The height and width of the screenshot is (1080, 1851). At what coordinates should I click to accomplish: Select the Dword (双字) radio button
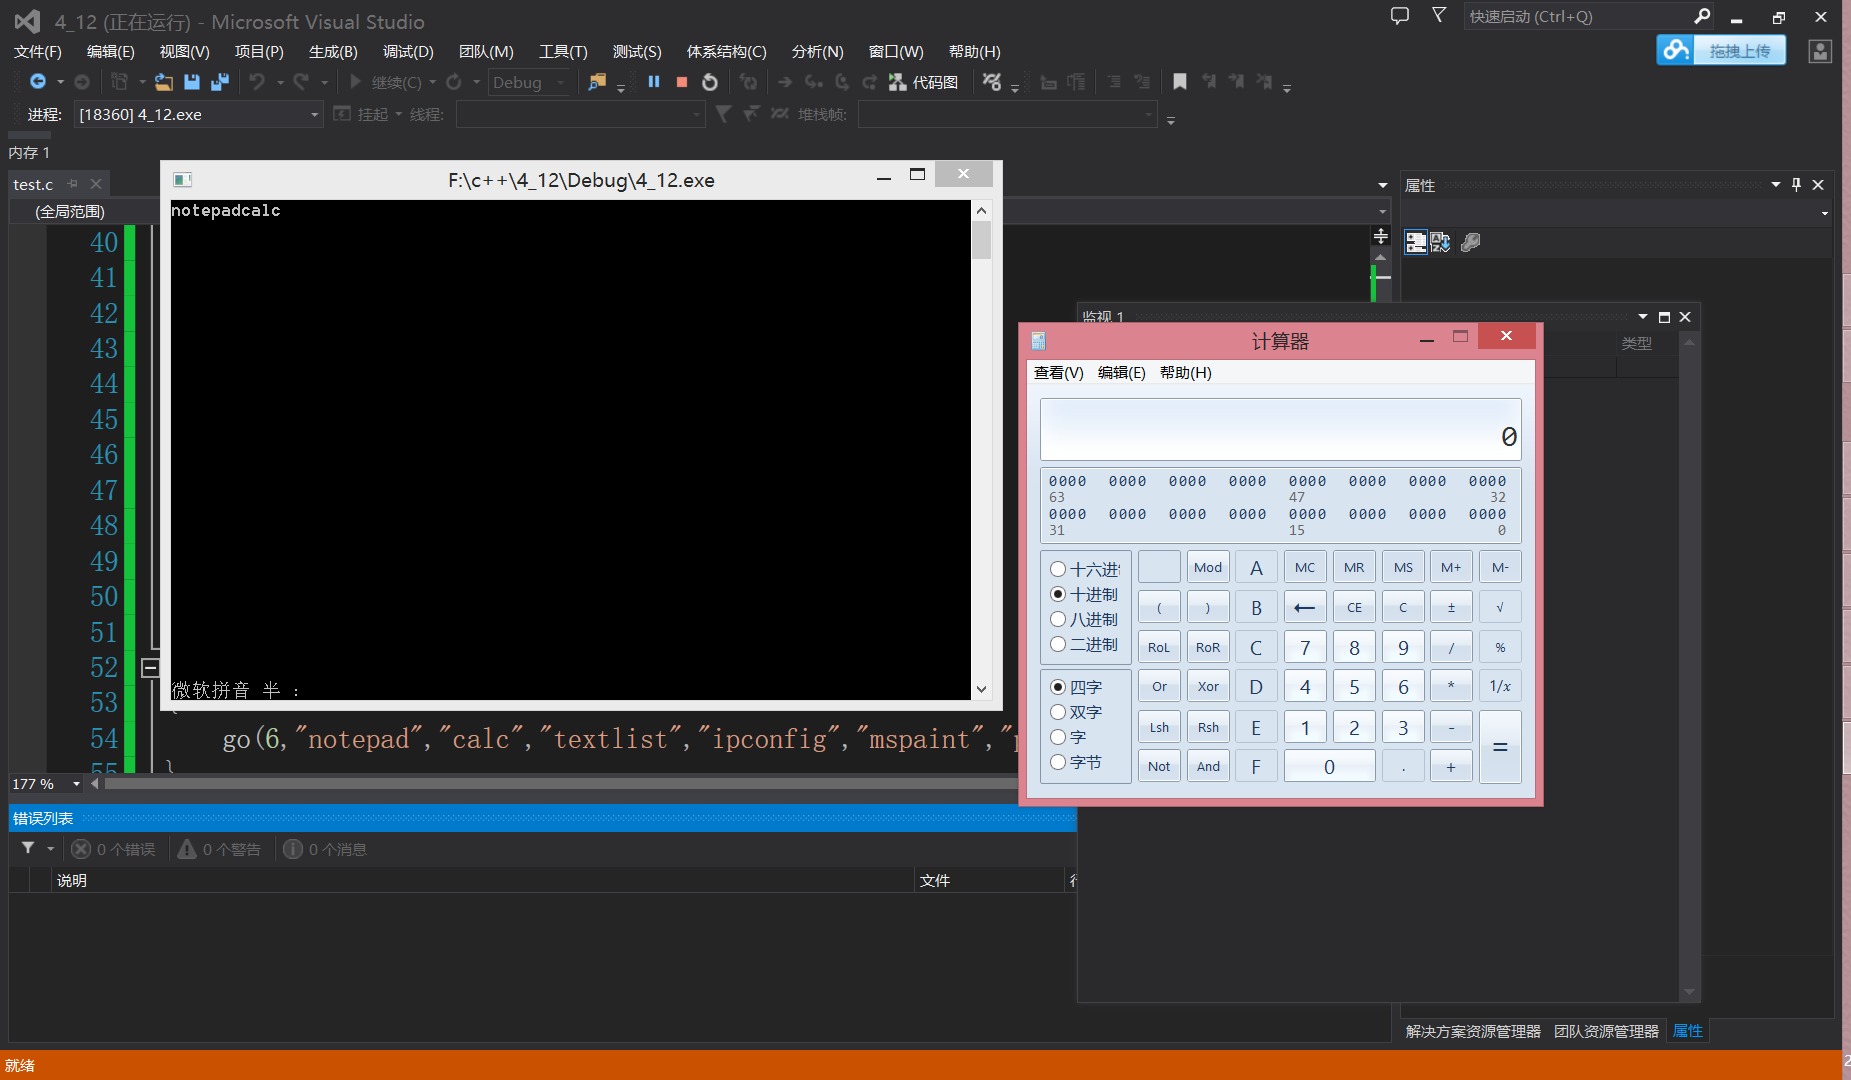(x=1058, y=712)
